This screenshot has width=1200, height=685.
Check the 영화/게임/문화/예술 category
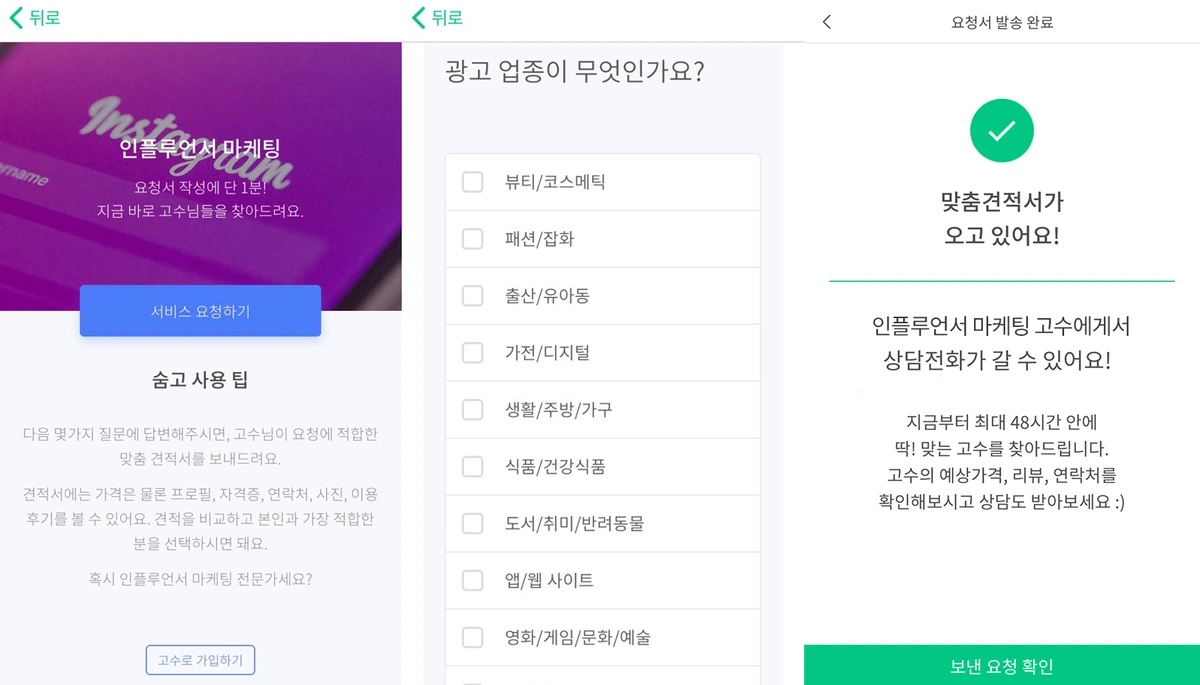pos(473,637)
